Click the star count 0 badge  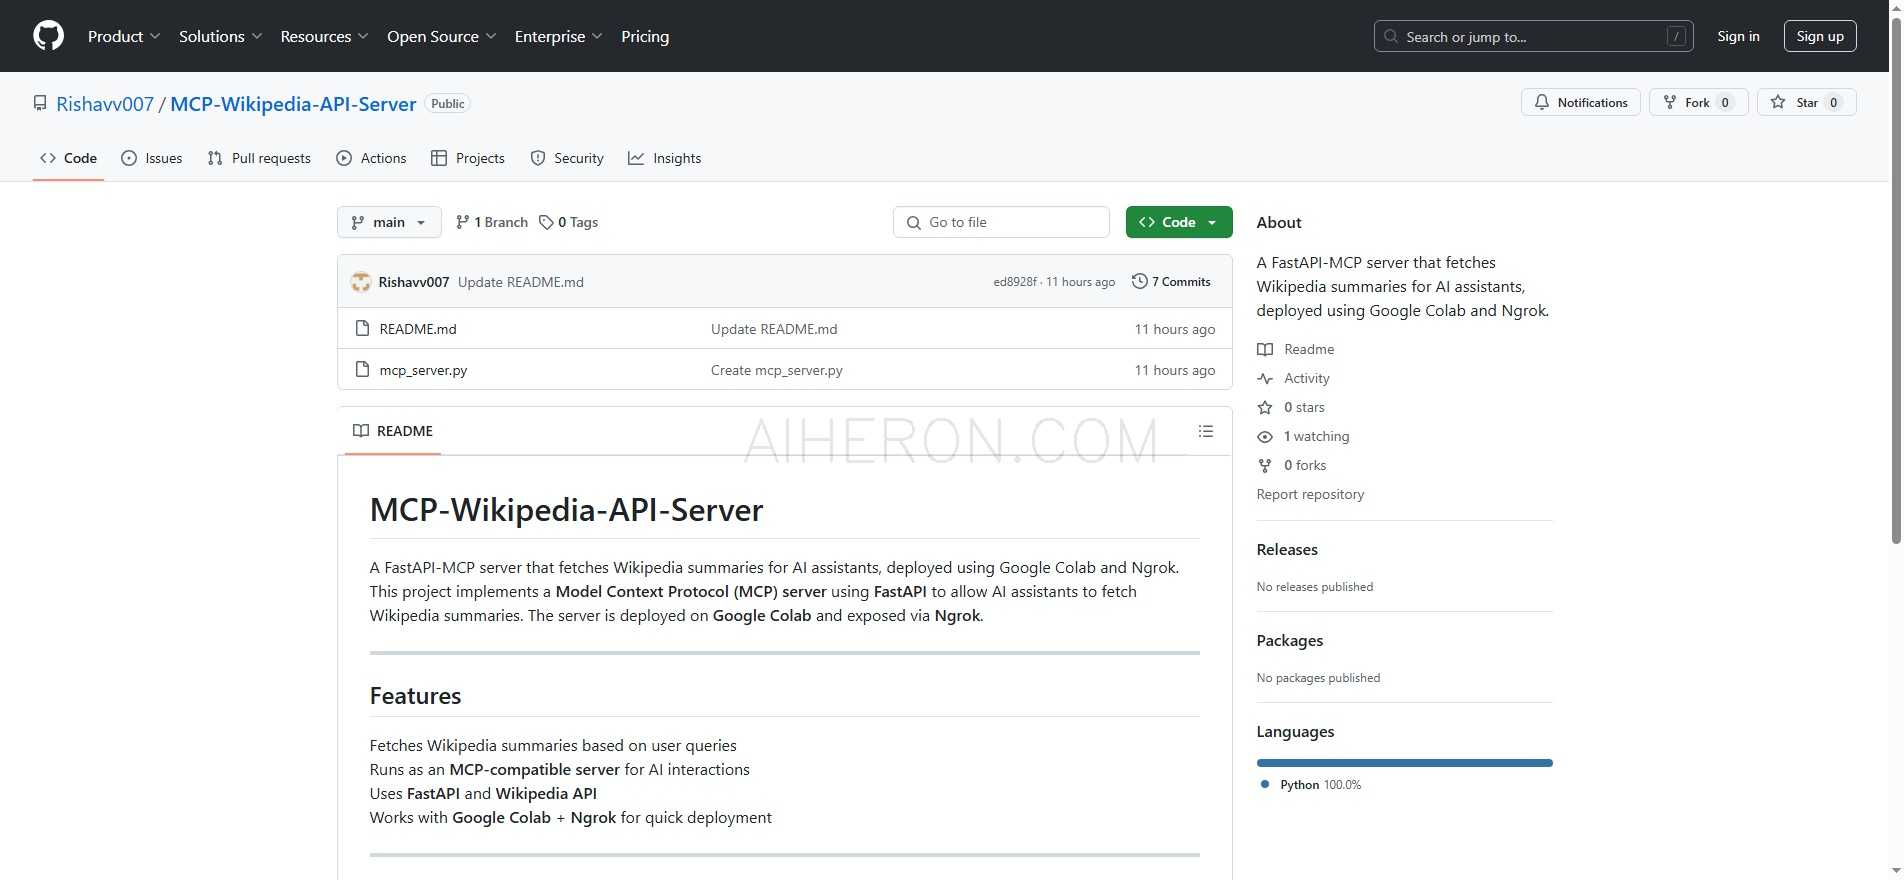pos(1833,102)
